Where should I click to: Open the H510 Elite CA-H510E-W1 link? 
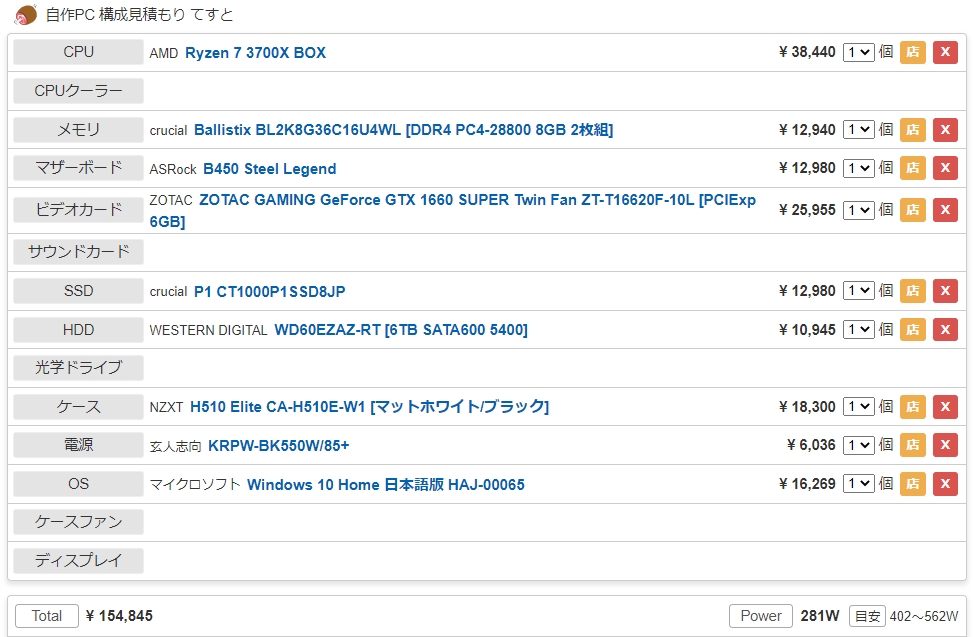pos(369,407)
